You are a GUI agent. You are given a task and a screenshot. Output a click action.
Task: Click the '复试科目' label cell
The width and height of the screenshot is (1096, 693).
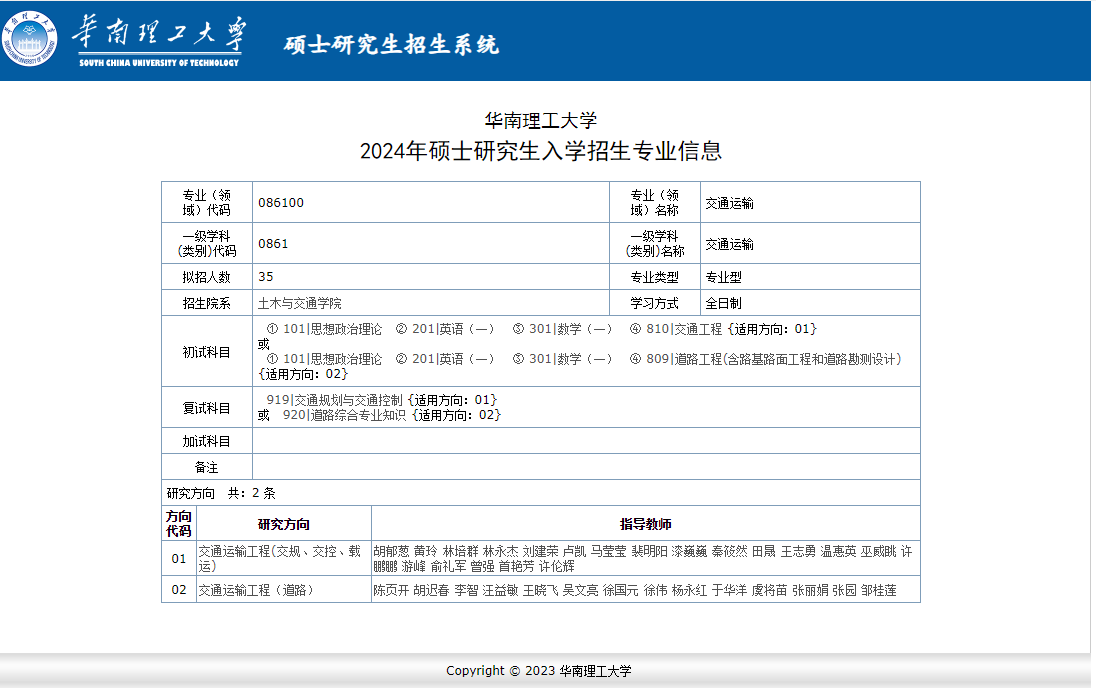[207, 408]
